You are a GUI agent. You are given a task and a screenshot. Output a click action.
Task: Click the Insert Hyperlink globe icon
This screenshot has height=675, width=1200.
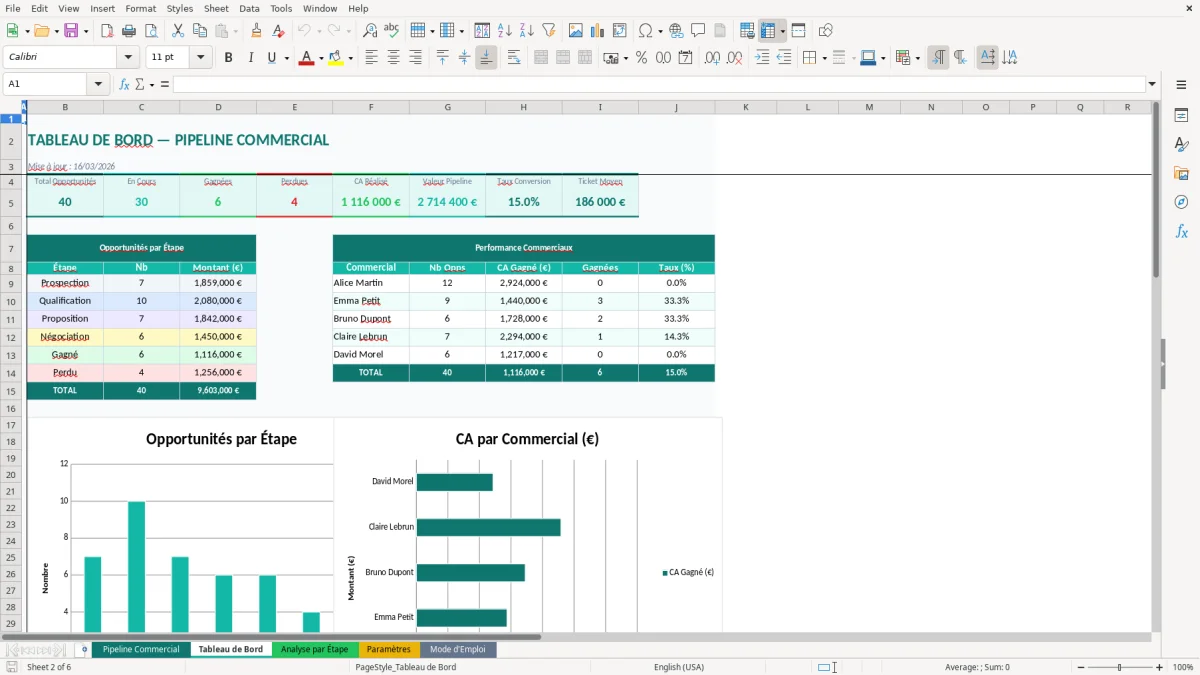point(676,31)
